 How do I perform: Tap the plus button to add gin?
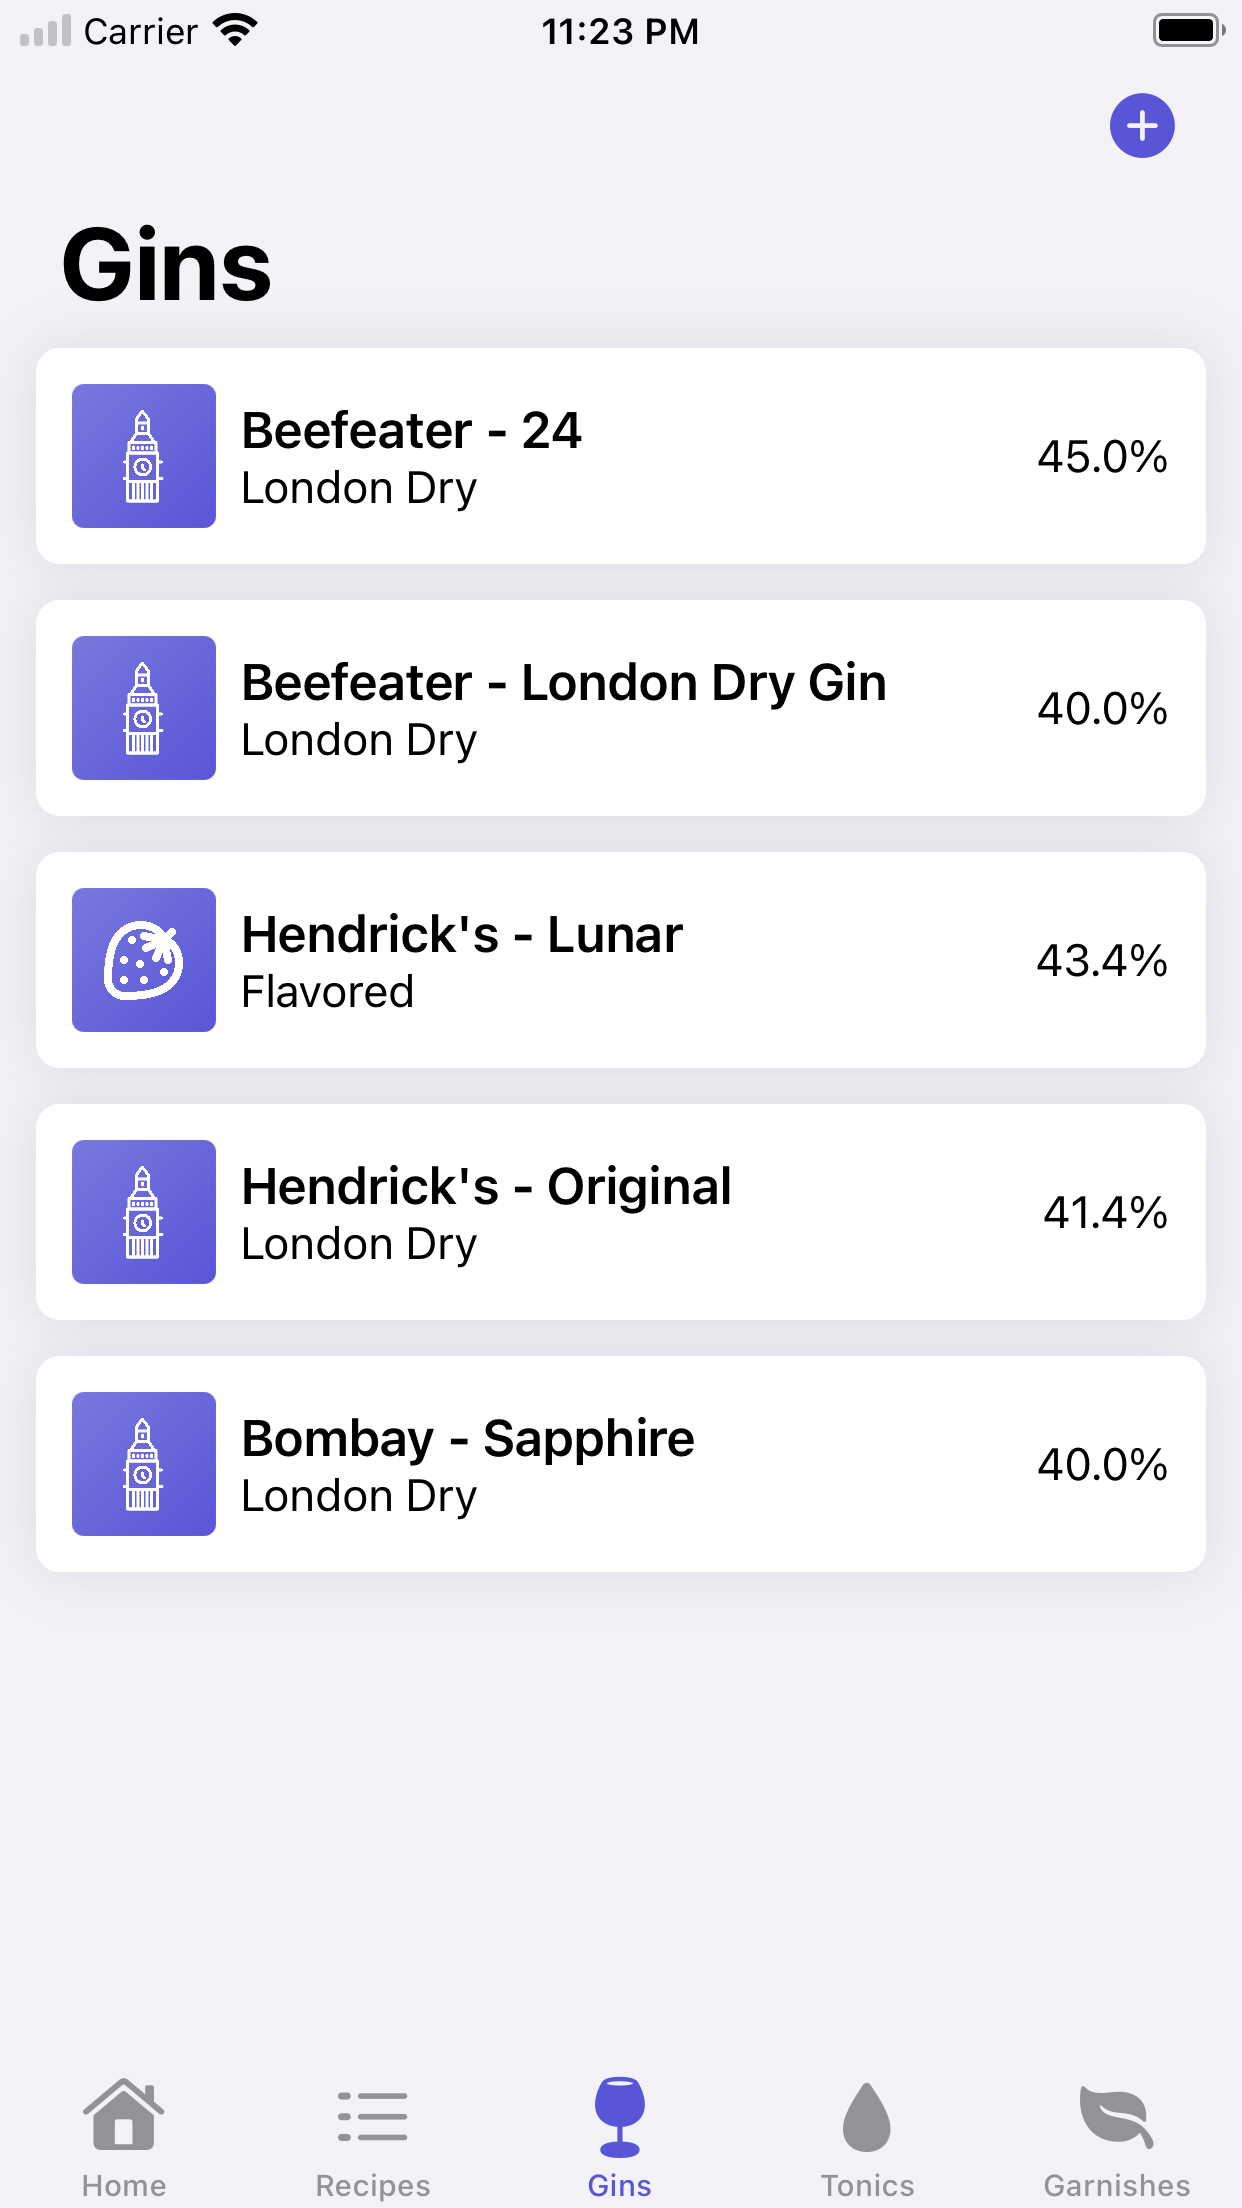click(1142, 126)
